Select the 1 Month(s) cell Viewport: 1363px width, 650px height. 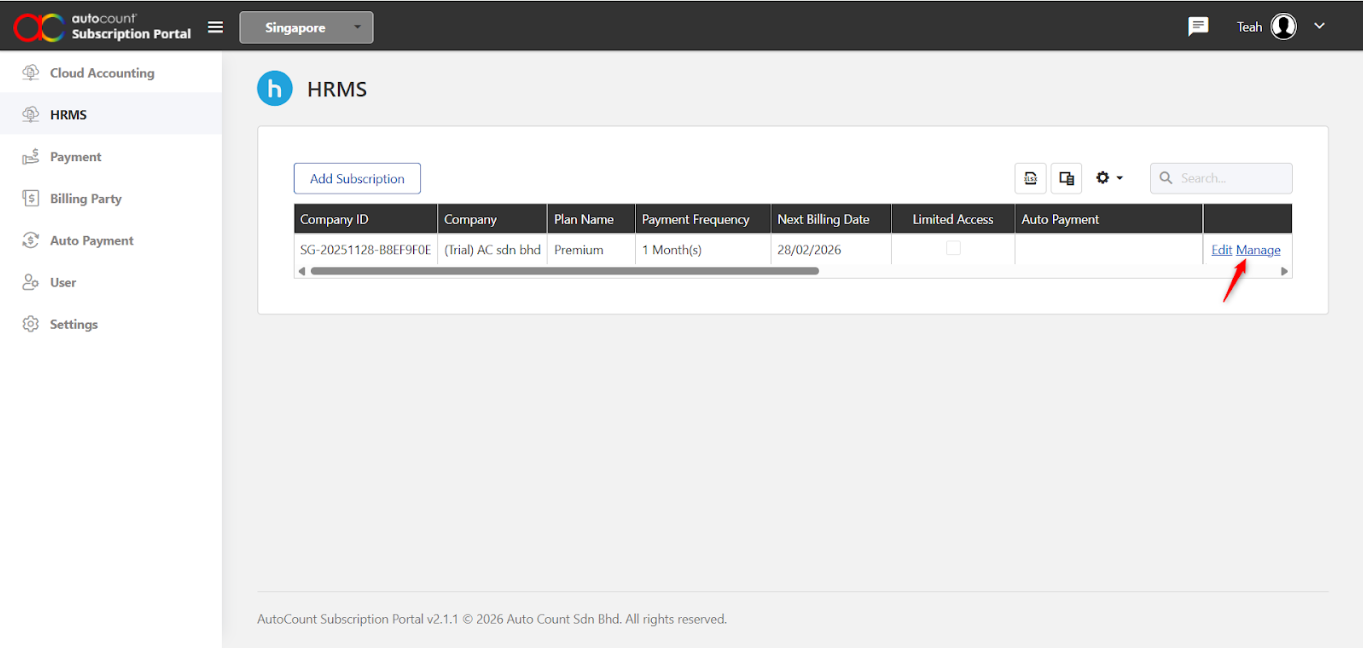[703, 250]
